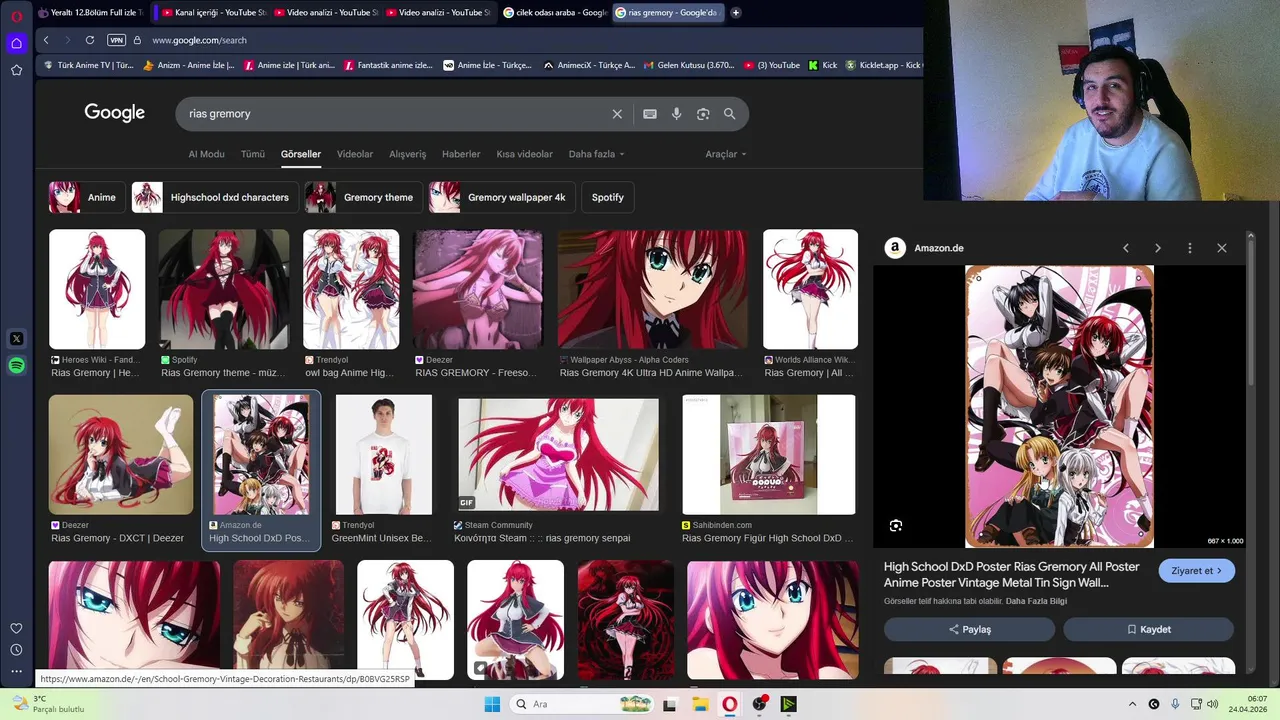1280x720 pixels.
Task: Click the Lens search icon on preview image
Action: [x=896, y=526]
